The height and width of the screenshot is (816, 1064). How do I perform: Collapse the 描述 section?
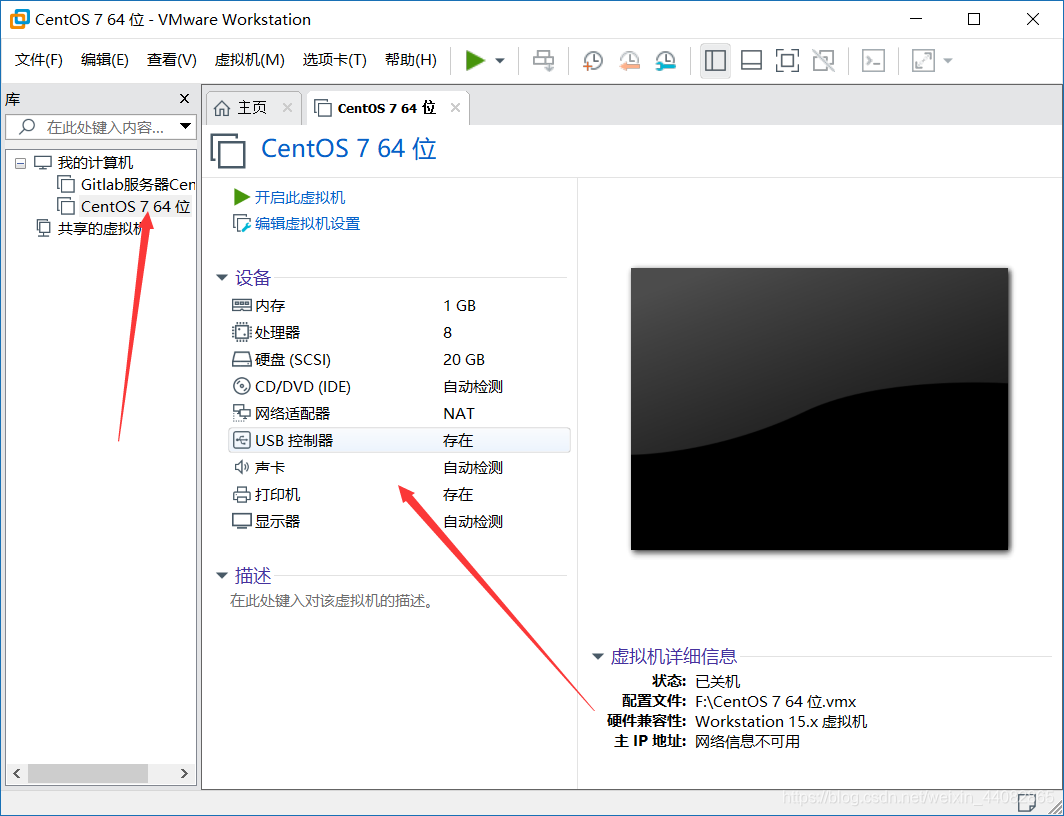tap(221, 576)
